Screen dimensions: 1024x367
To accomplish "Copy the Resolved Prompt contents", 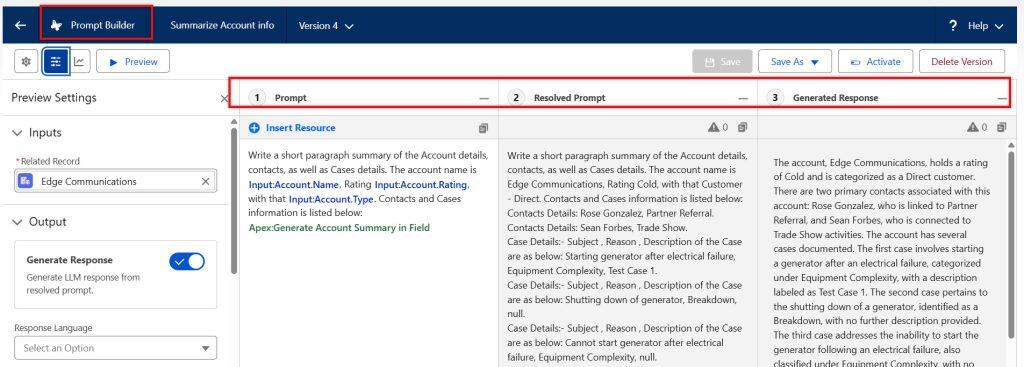I will [x=743, y=127].
